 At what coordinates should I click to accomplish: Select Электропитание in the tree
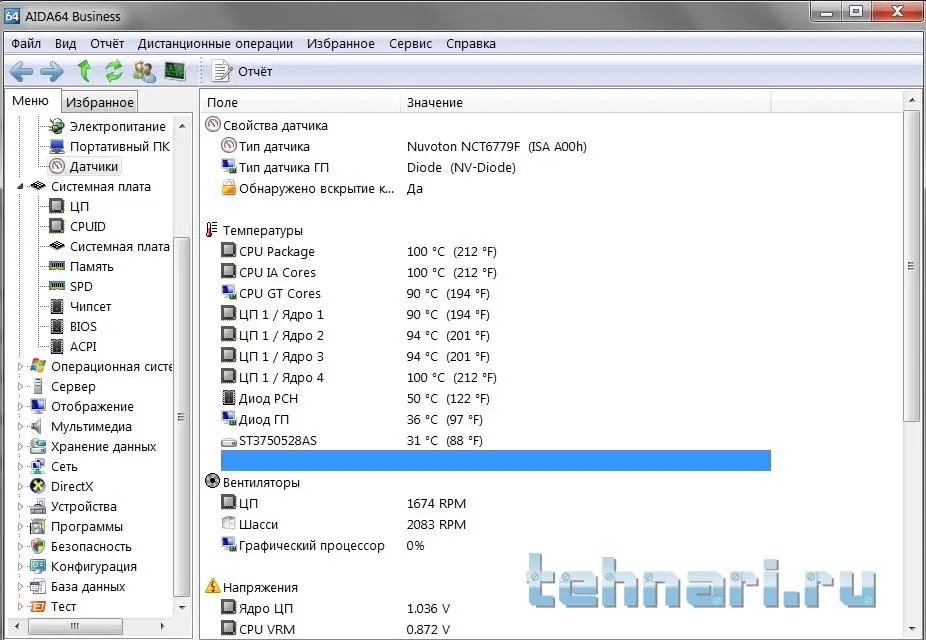pos(118,126)
